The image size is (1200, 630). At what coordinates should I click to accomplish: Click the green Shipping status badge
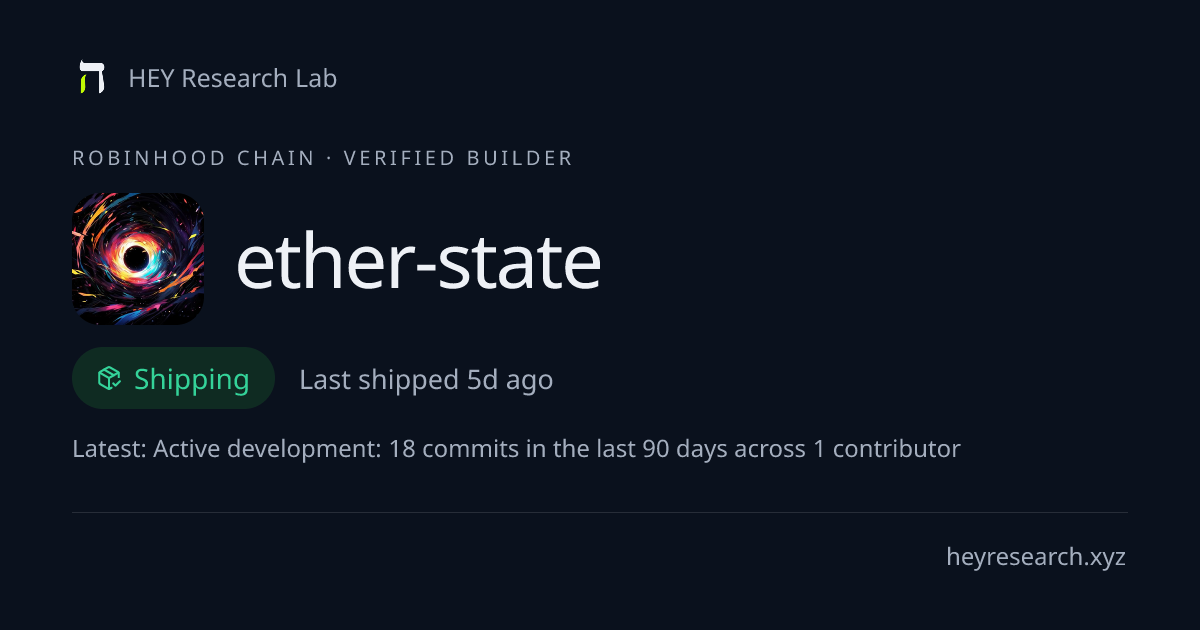[x=174, y=378]
